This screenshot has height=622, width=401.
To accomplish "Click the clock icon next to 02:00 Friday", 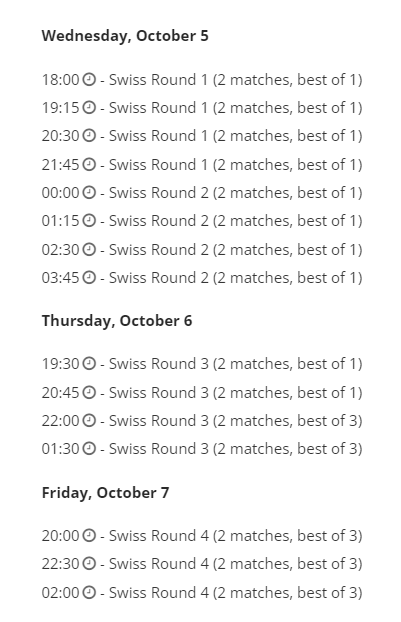I will pyautogui.click(x=89, y=592).
